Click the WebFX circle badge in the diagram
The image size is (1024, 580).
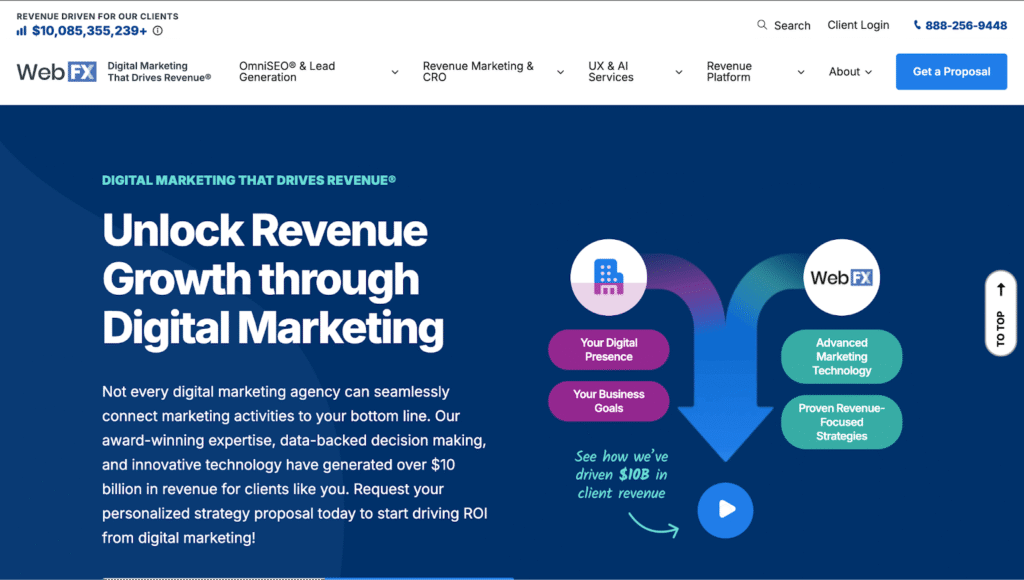(x=841, y=276)
